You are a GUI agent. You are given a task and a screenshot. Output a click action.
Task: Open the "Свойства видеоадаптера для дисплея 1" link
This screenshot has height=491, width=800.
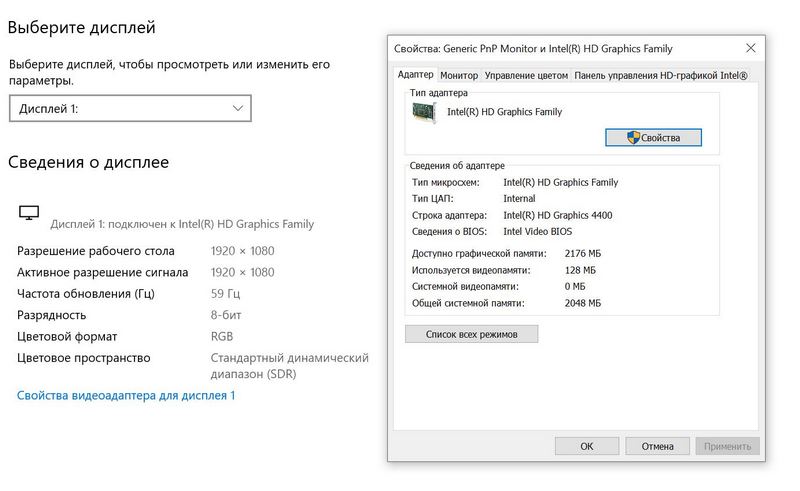pyautogui.click(x=126, y=396)
